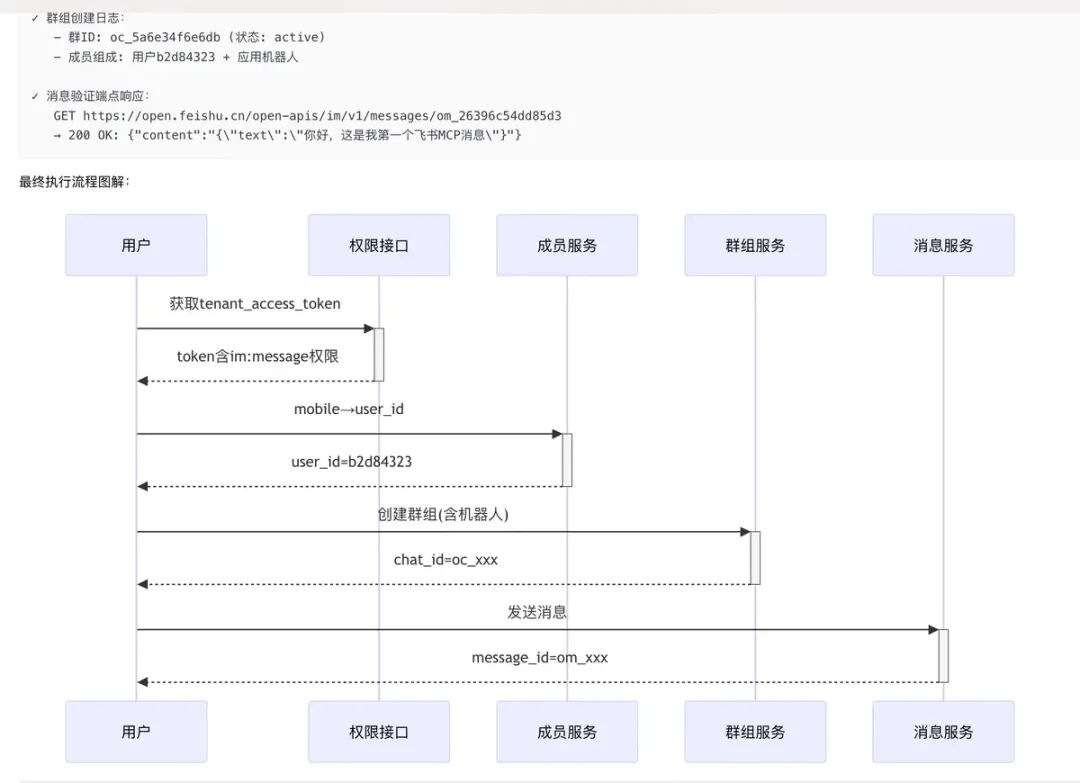Viewport: 1080px width, 783px height.
Task: Click the mobile→user_id message label
Action: tap(349, 409)
